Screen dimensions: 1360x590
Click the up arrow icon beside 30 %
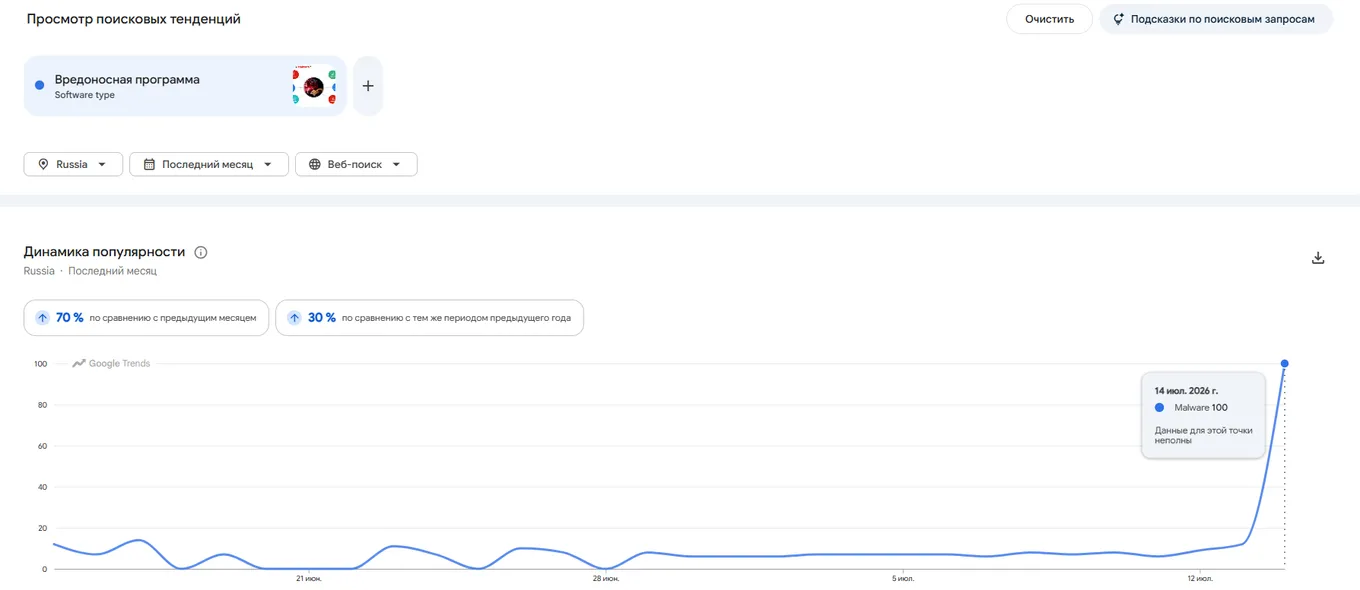point(294,318)
